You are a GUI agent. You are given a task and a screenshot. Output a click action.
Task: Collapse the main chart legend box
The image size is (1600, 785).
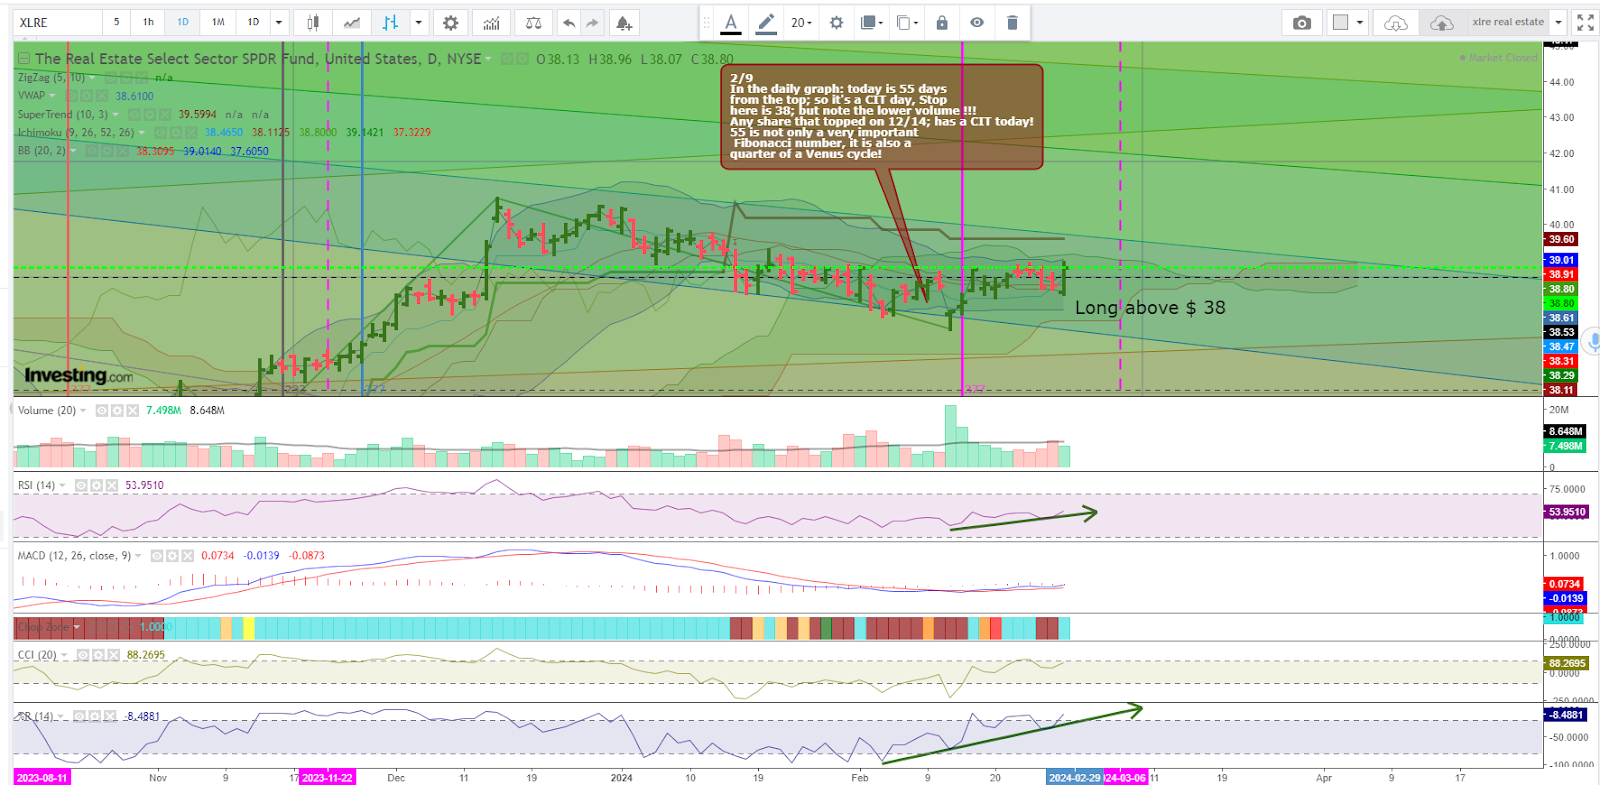tap(24, 59)
